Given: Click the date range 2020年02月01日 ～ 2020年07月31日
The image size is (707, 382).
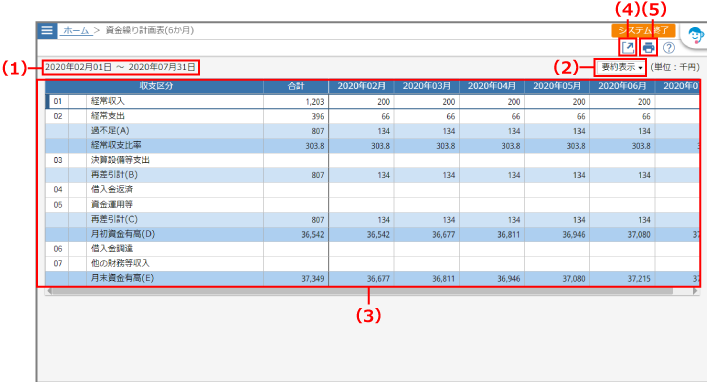Looking at the screenshot, I should [x=120, y=67].
